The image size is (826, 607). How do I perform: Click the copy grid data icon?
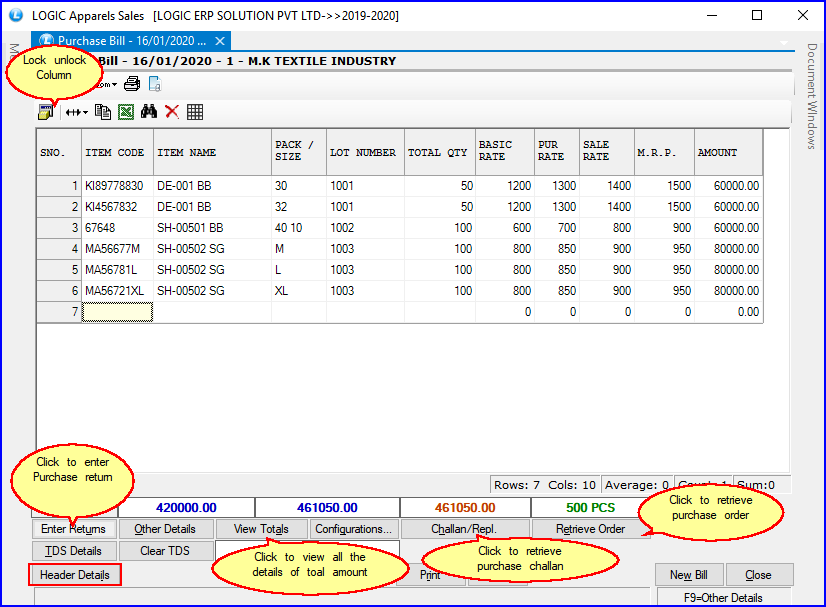pyautogui.click(x=103, y=112)
